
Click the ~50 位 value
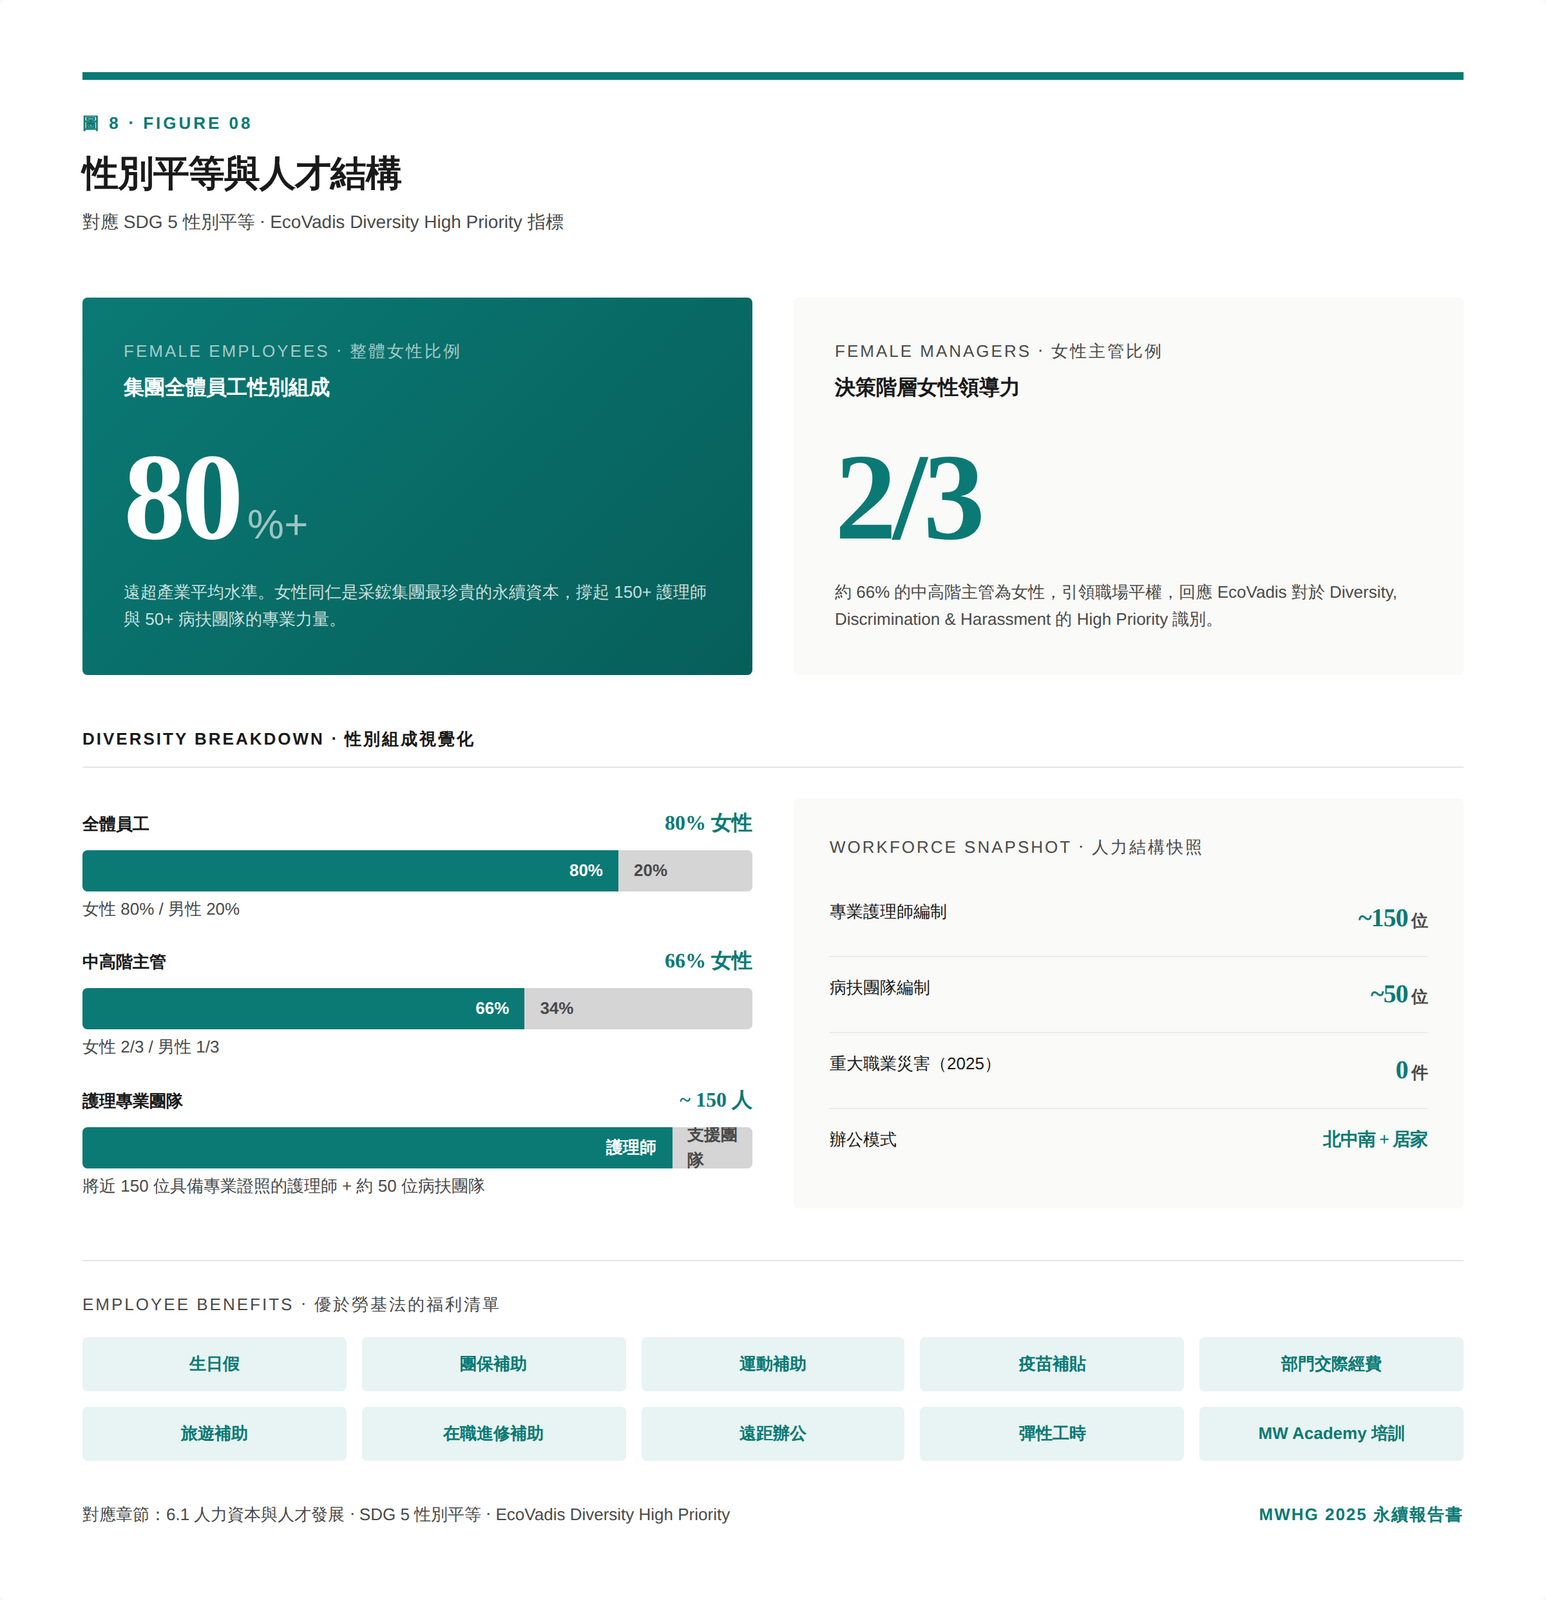(x=1398, y=994)
